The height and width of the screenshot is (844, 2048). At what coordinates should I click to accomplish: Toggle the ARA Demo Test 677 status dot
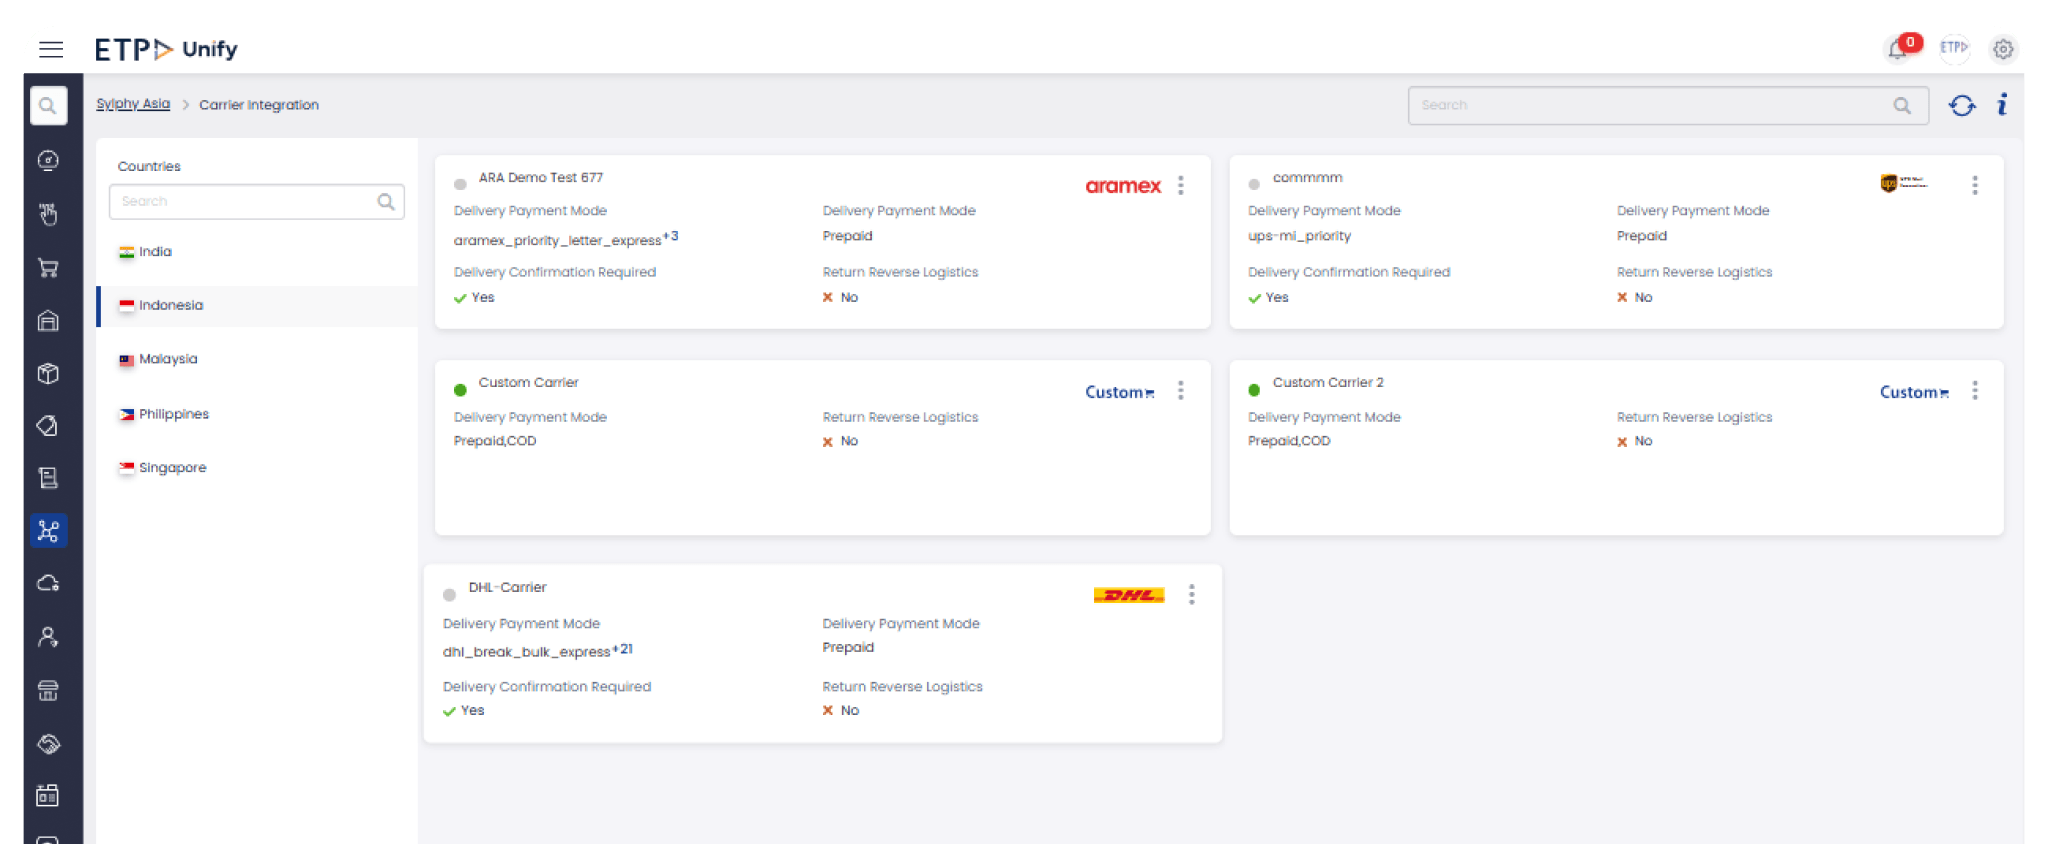pos(460,184)
